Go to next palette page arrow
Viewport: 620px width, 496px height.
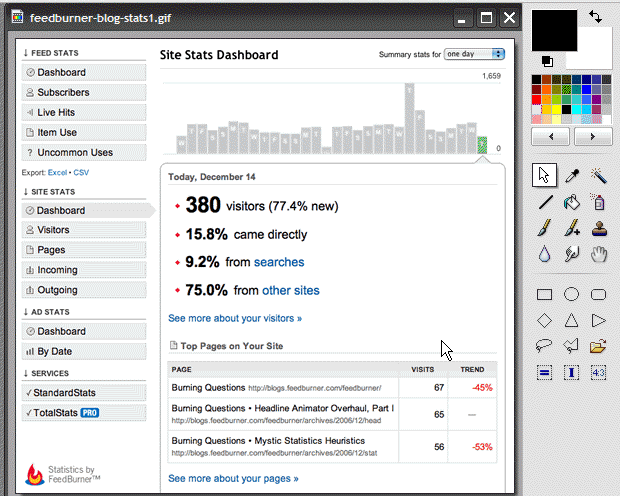click(x=593, y=137)
